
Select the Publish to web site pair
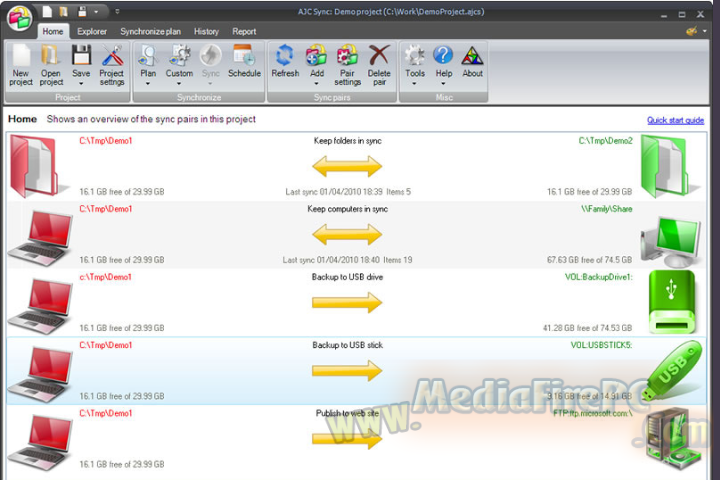(356, 439)
